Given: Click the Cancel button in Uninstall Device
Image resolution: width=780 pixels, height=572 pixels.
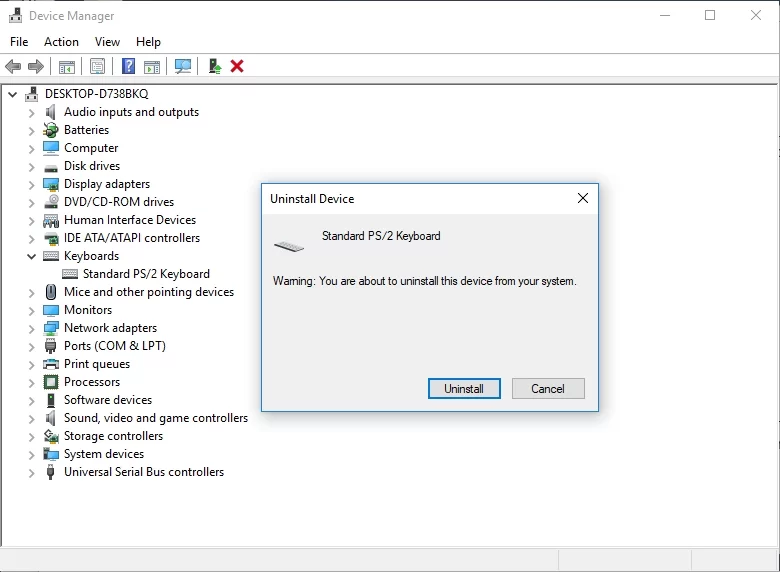Looking at the screenshot, I should click(548, 388).
